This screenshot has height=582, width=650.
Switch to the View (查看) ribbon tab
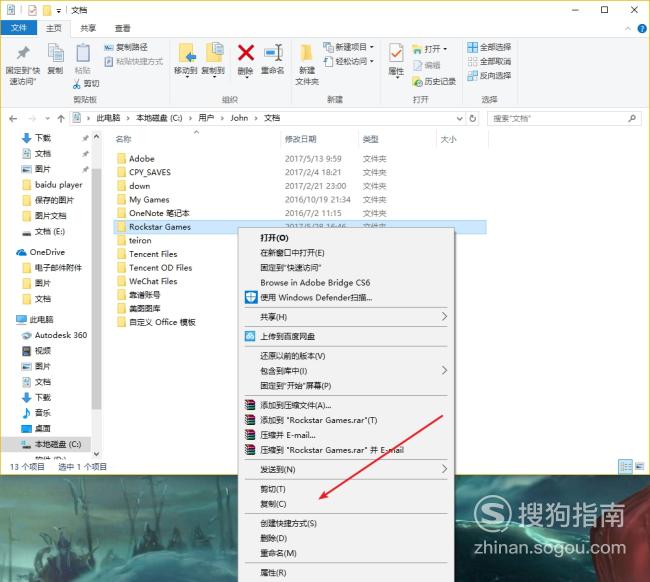tap(122, 28)
